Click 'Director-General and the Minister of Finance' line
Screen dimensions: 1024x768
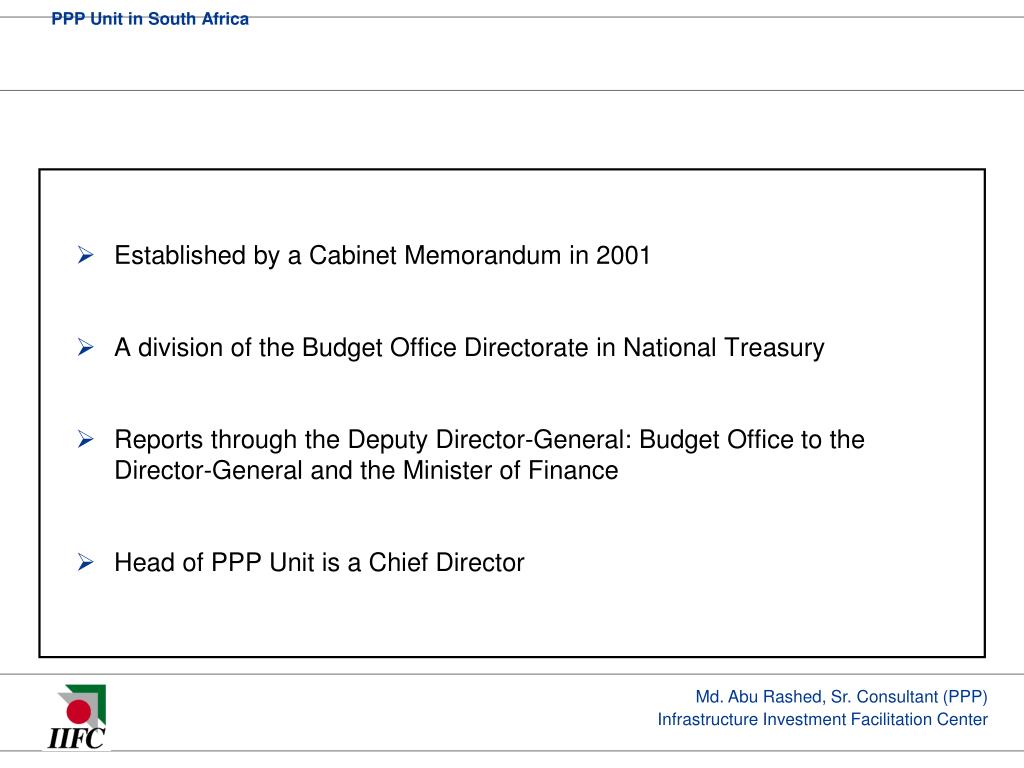(366, 470)
